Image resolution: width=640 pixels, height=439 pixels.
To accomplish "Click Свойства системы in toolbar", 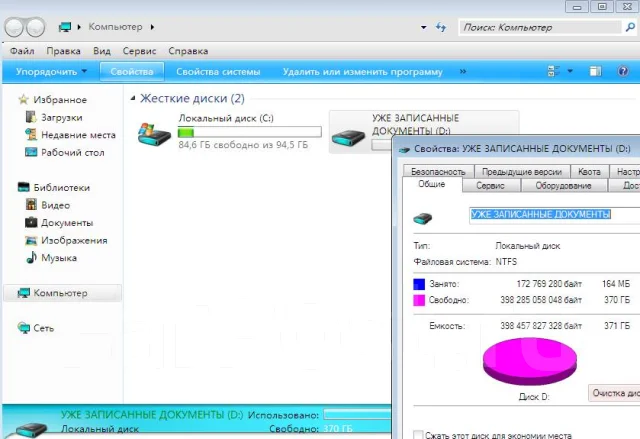I will [x=218, y=72].
